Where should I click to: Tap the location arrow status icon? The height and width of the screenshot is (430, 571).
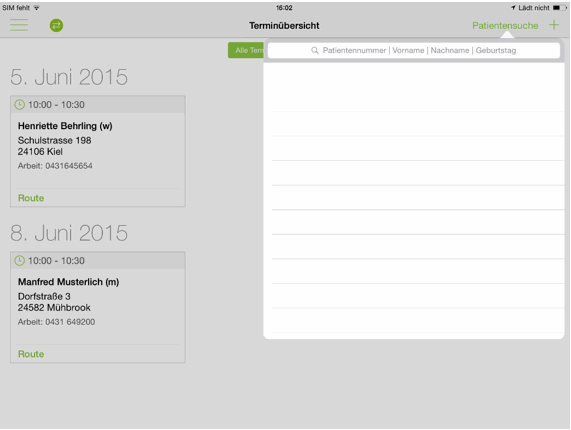[513, 8]
